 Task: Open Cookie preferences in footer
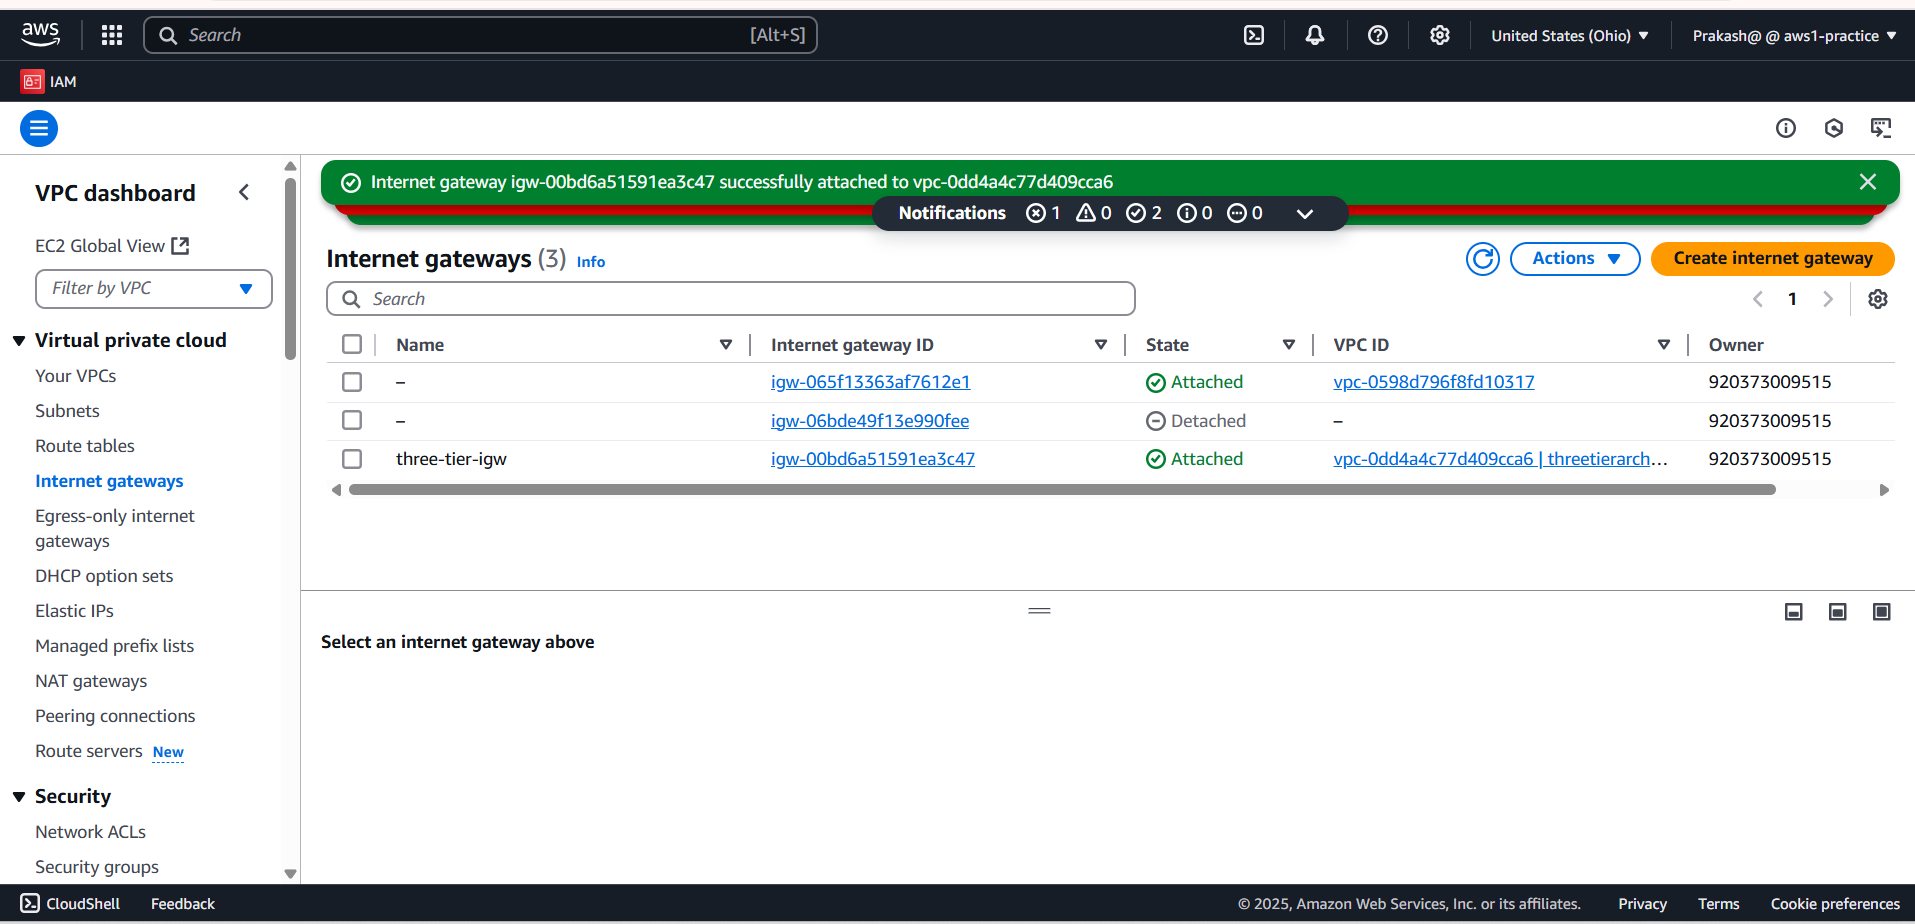click(1835, 904)
